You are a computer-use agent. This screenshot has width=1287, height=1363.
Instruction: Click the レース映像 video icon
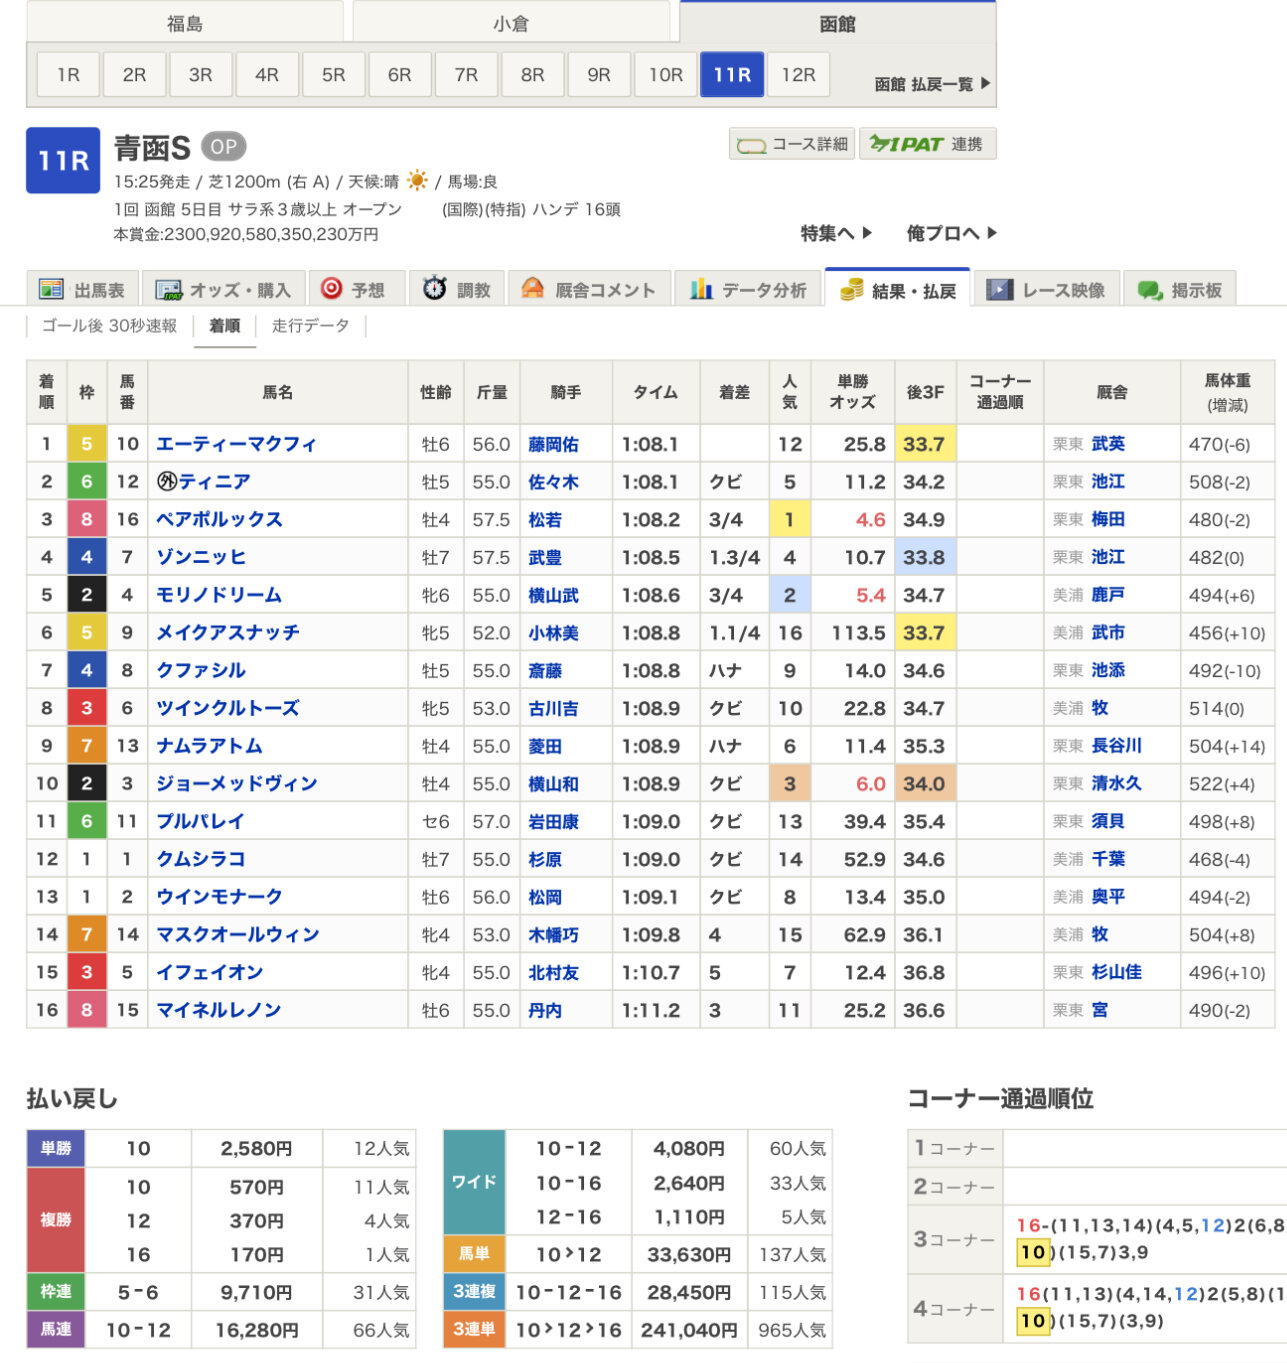pos(999,290)
